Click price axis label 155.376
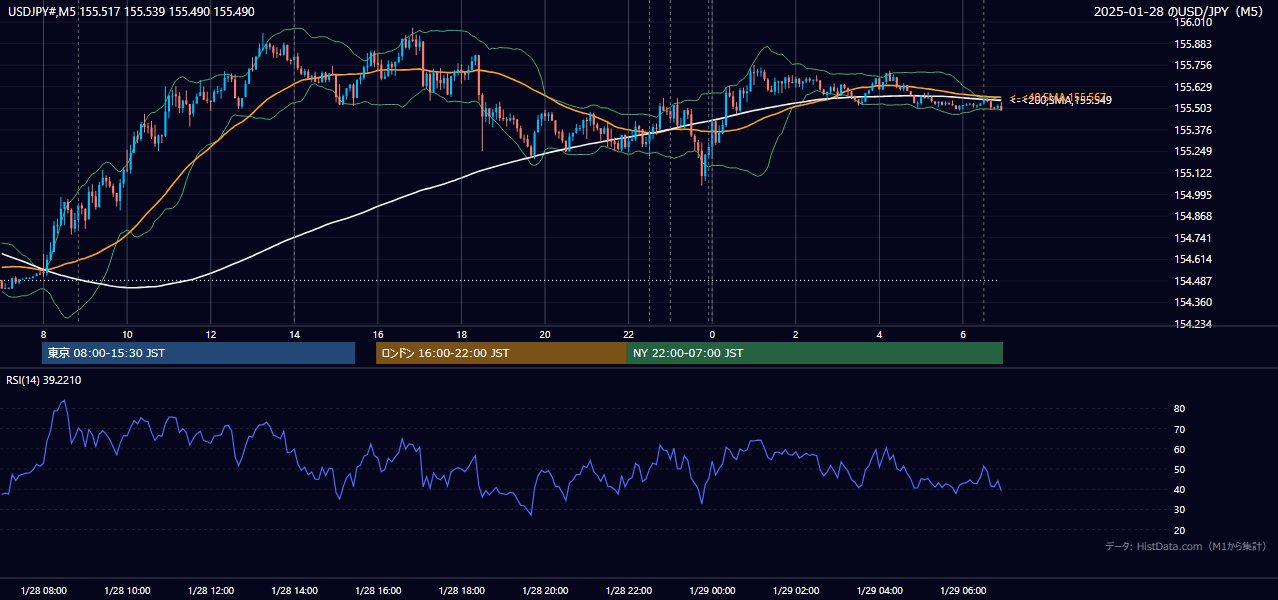Image resolution: width=1278 pixels, height=600 pixels. click(1193, 130)
